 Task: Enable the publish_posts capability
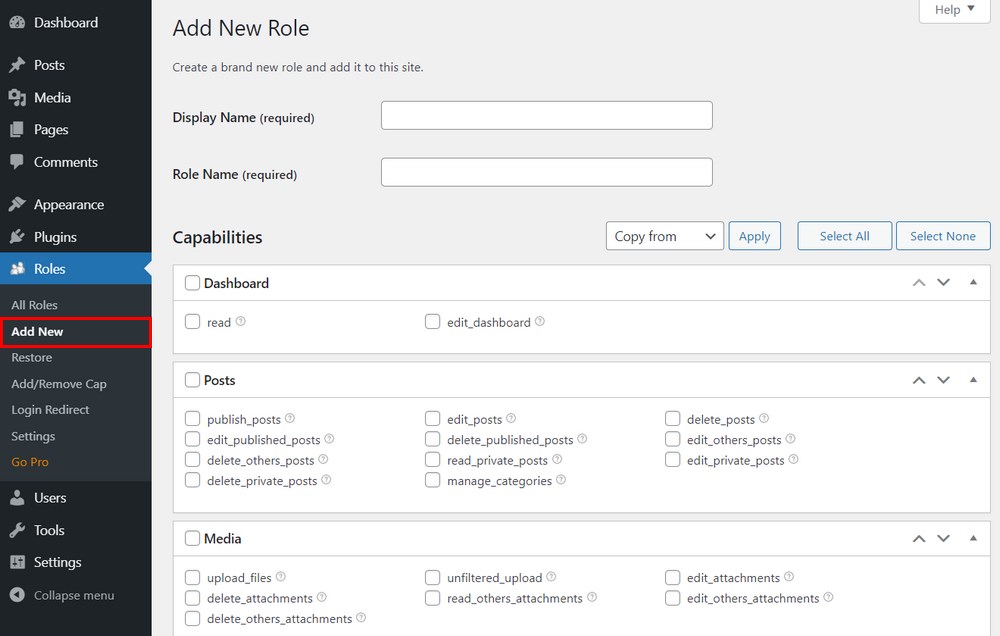click(x=192, y=418)
